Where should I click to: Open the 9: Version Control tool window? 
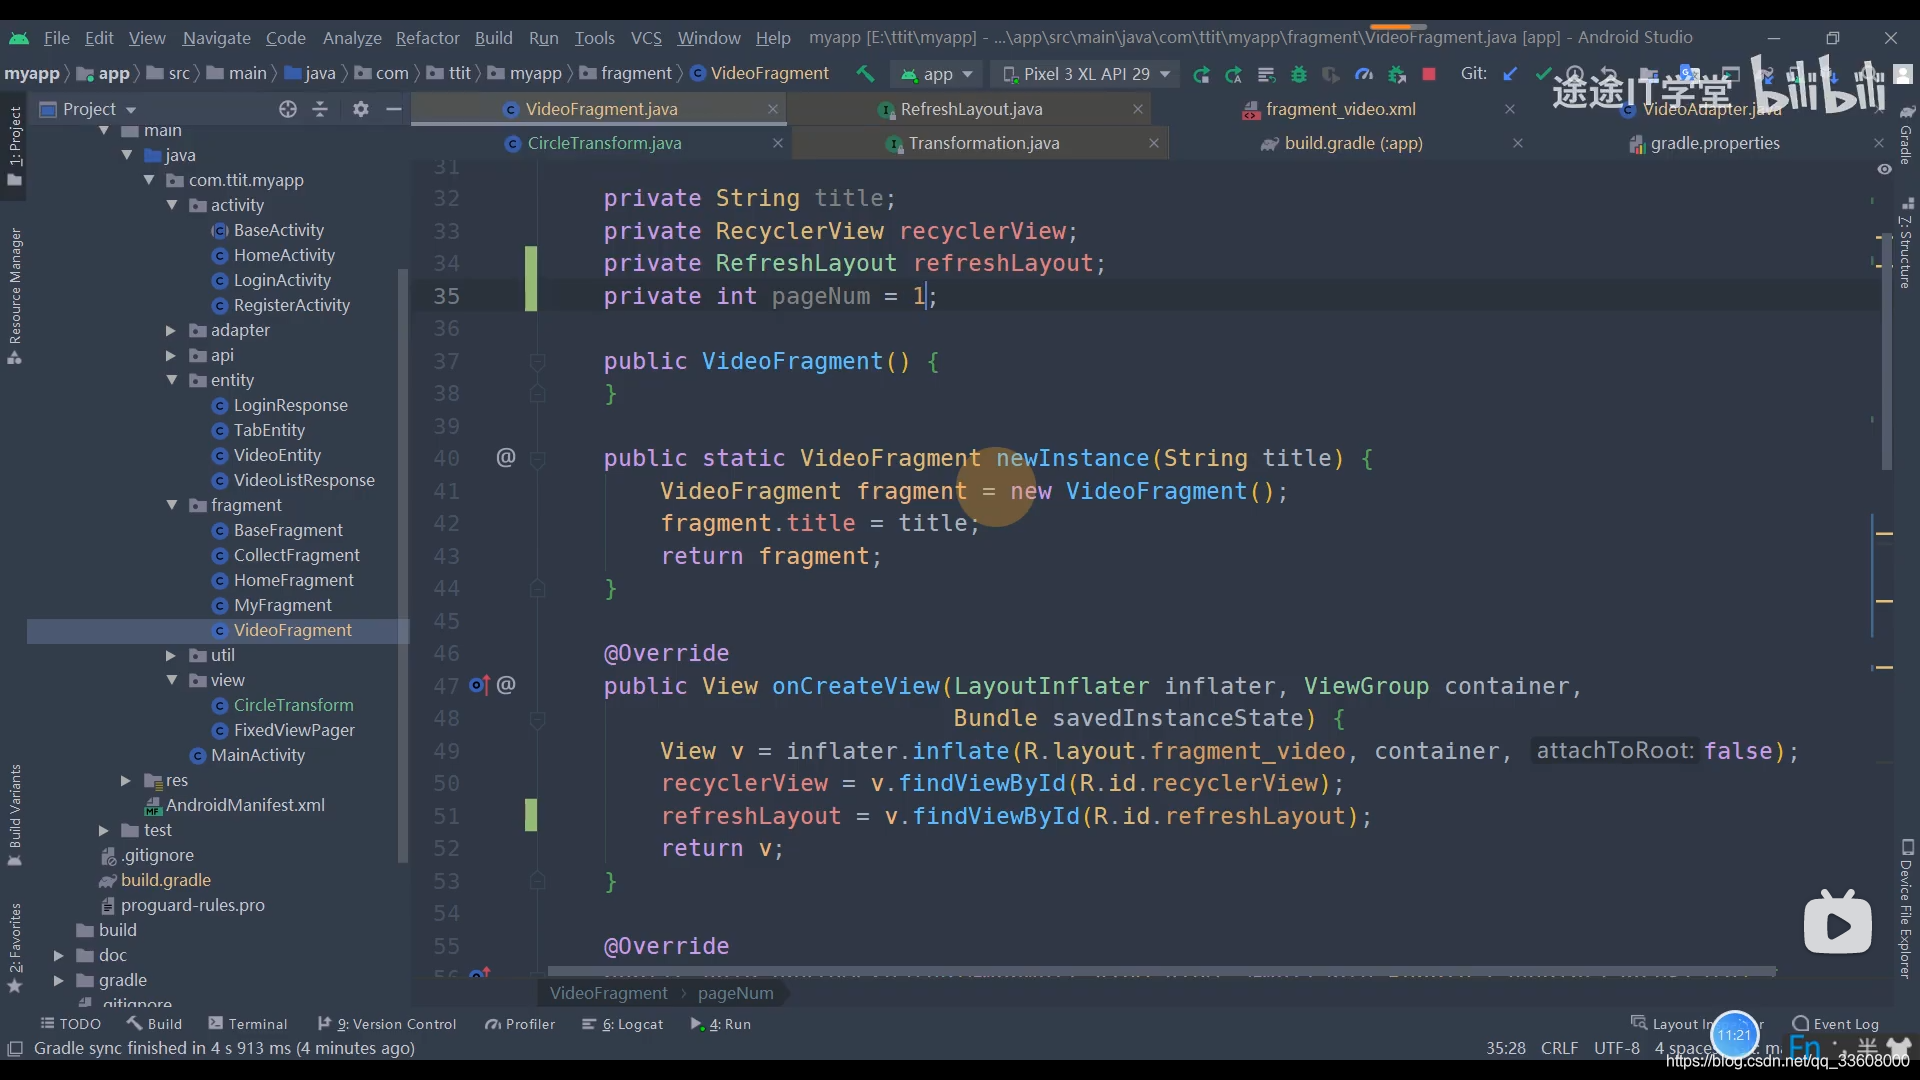click(387, 1024)
